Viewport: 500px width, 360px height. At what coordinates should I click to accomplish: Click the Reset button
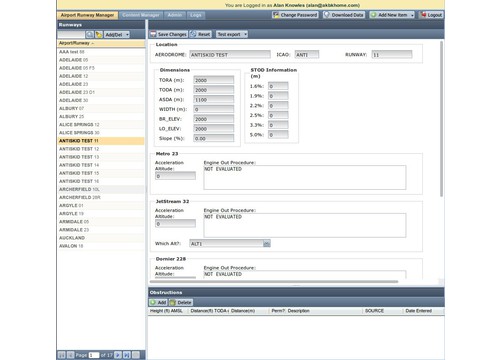(x=201, y=34)
